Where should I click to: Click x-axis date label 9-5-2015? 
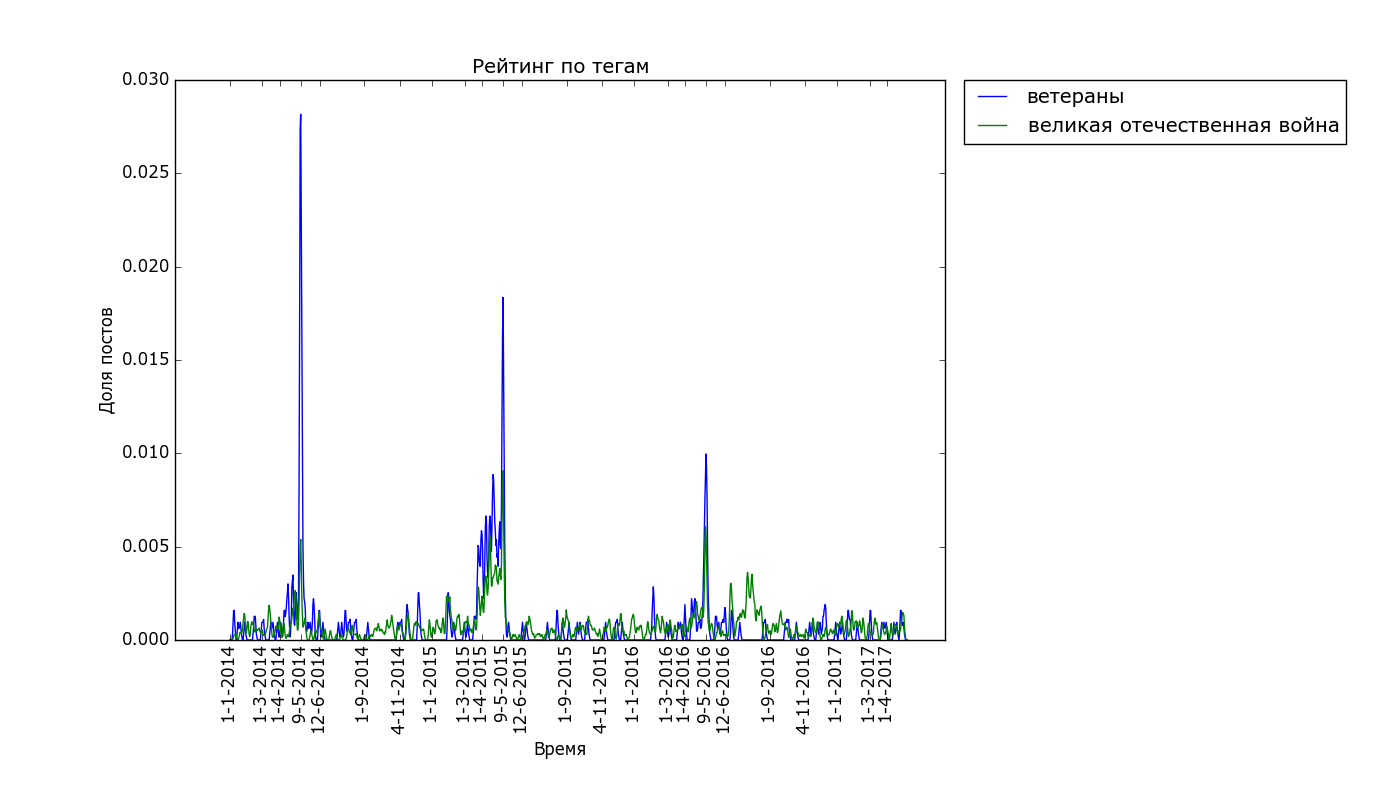click(x=501, y=685)
